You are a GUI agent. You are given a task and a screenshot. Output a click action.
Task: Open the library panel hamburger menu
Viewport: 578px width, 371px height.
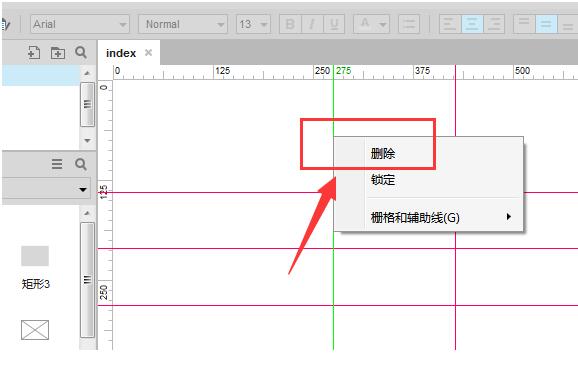57,164
